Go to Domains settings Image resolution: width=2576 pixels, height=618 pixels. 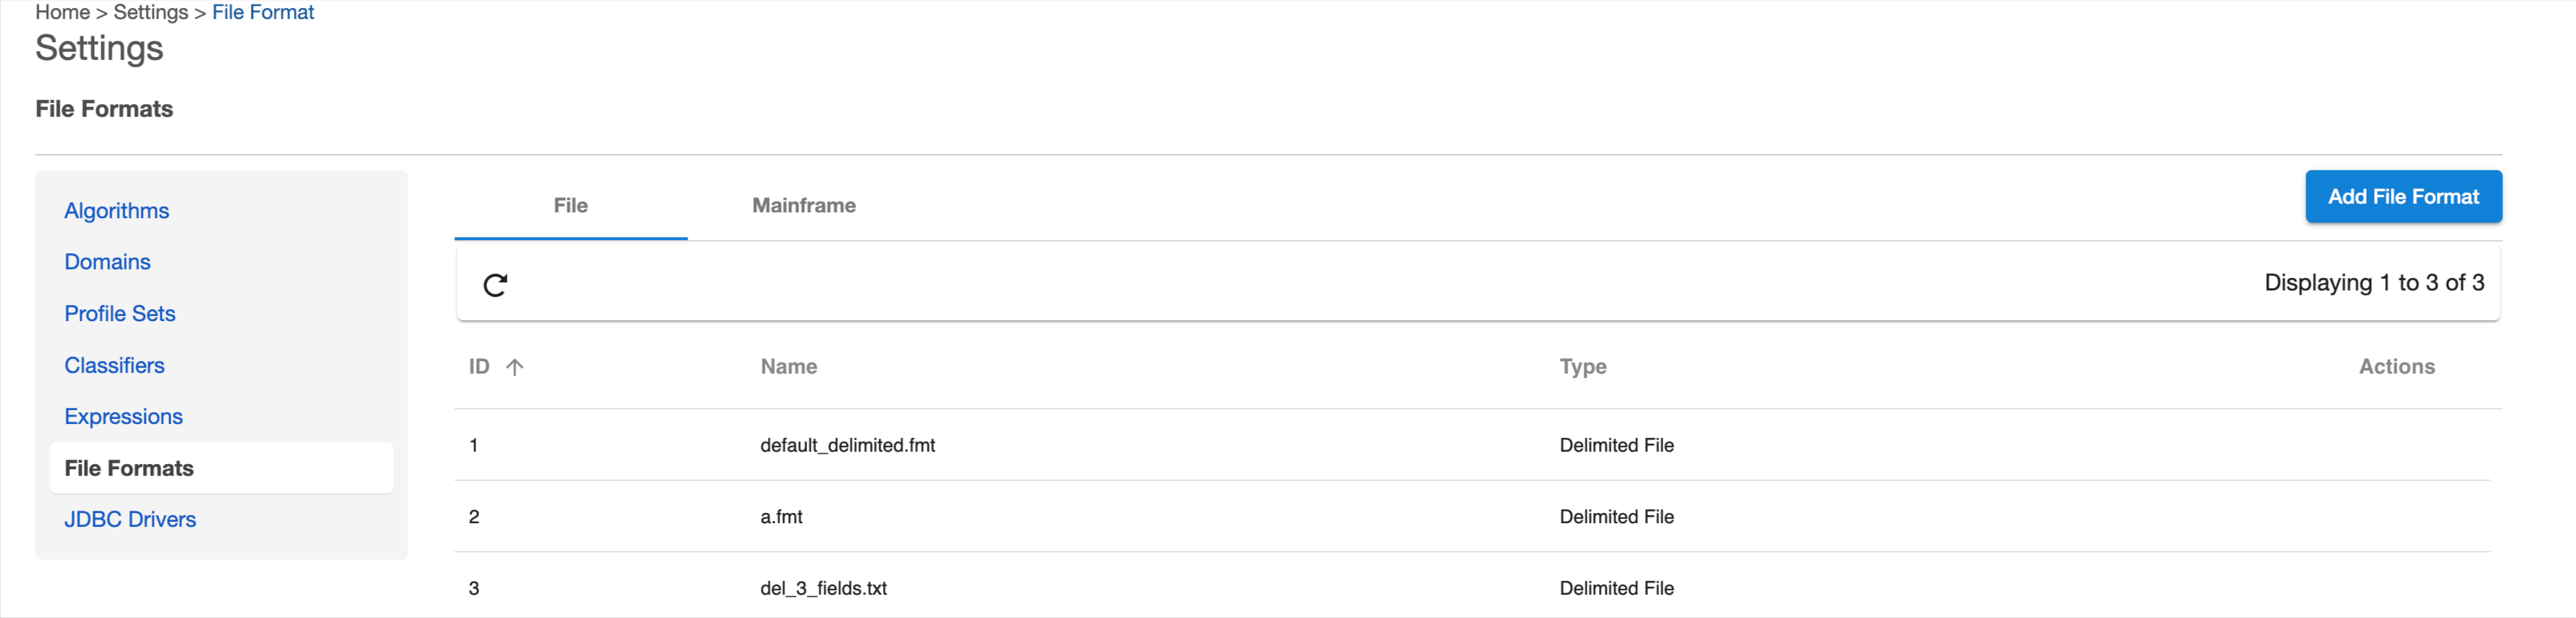[x=107, y=262]
